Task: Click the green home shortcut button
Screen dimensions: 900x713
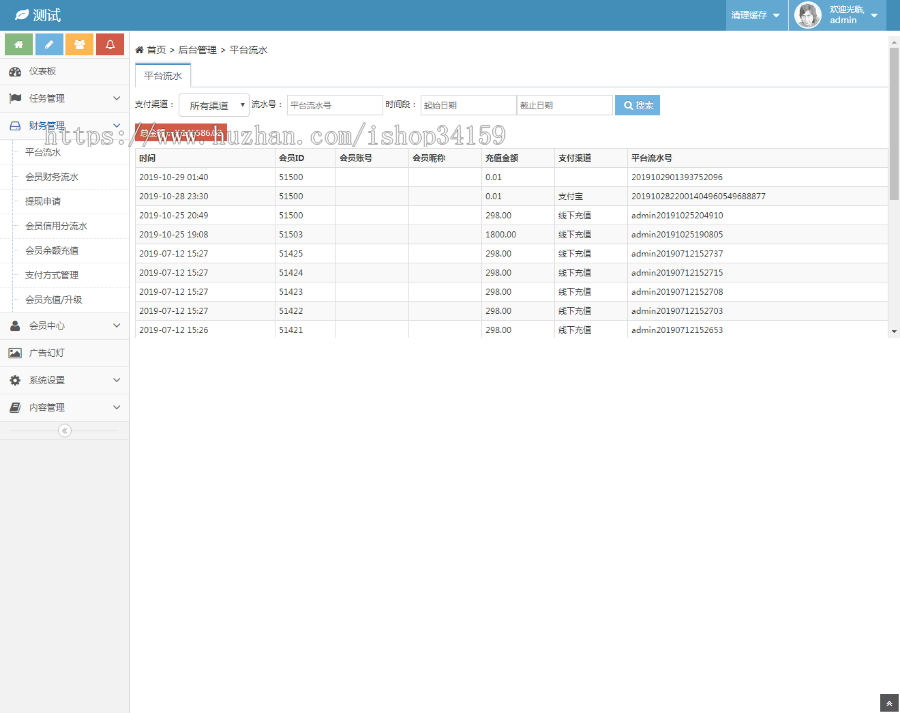Action: (19, 45)
